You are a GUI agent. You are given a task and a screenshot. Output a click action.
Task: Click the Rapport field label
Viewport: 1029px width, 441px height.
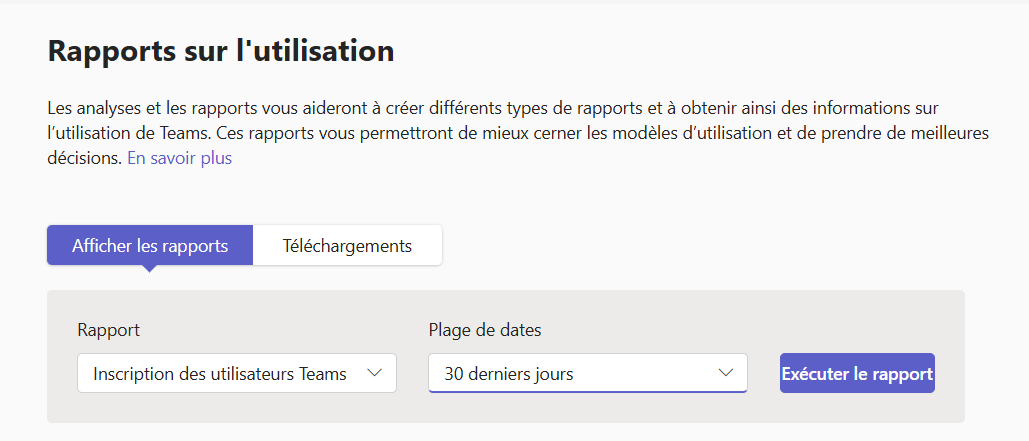coord(108,330)
